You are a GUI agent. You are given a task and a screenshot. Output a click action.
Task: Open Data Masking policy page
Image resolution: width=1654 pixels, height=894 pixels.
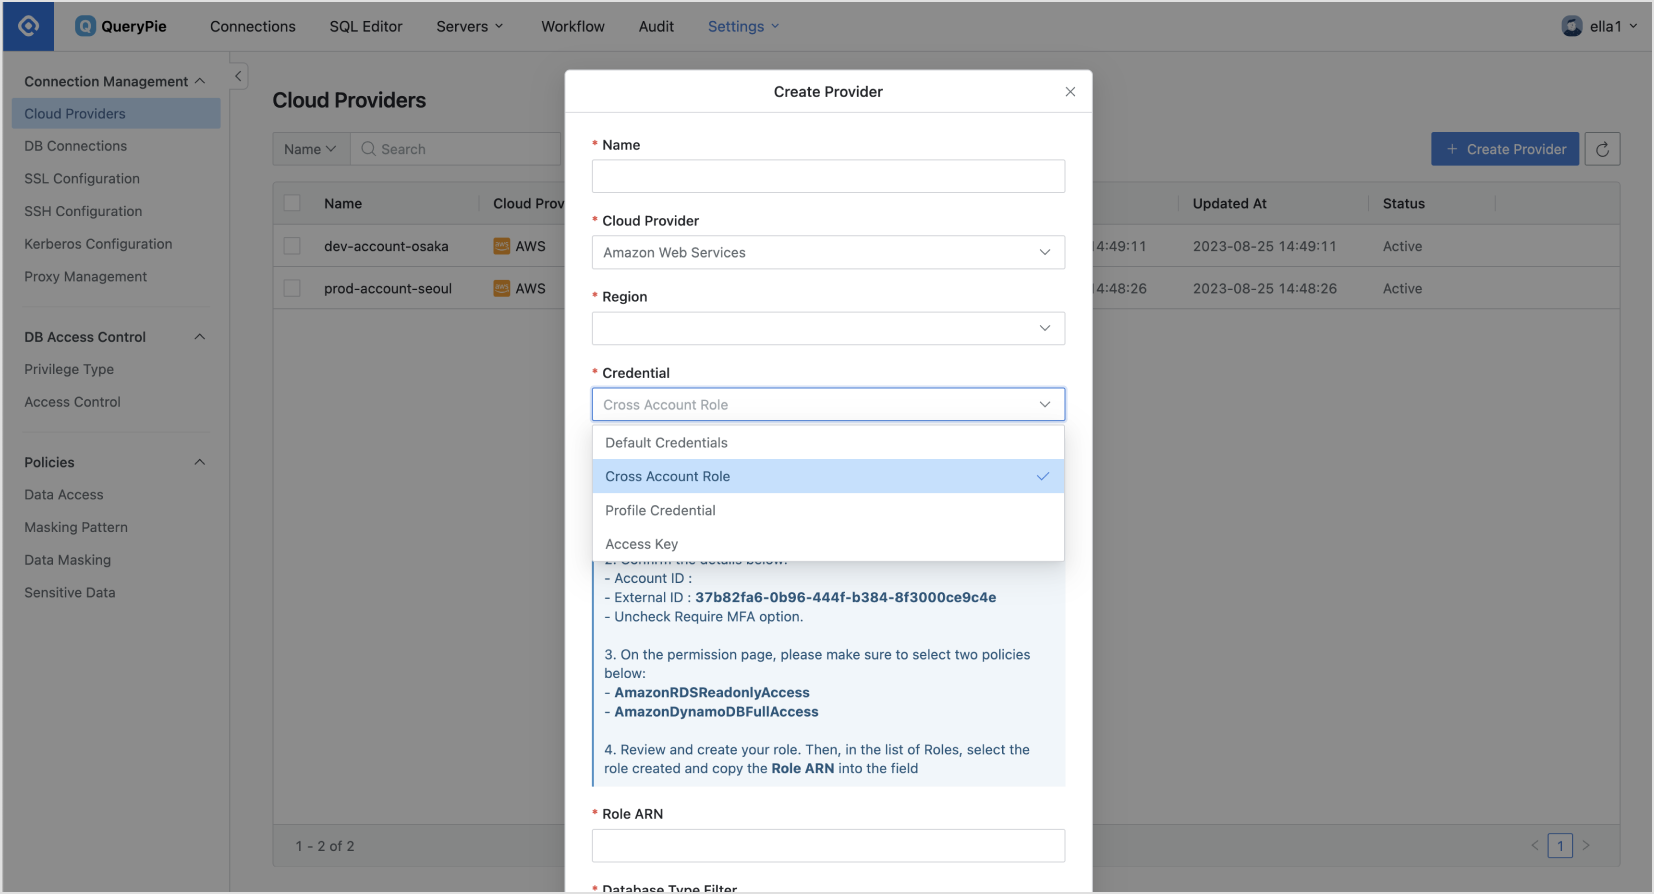[68, 560]
